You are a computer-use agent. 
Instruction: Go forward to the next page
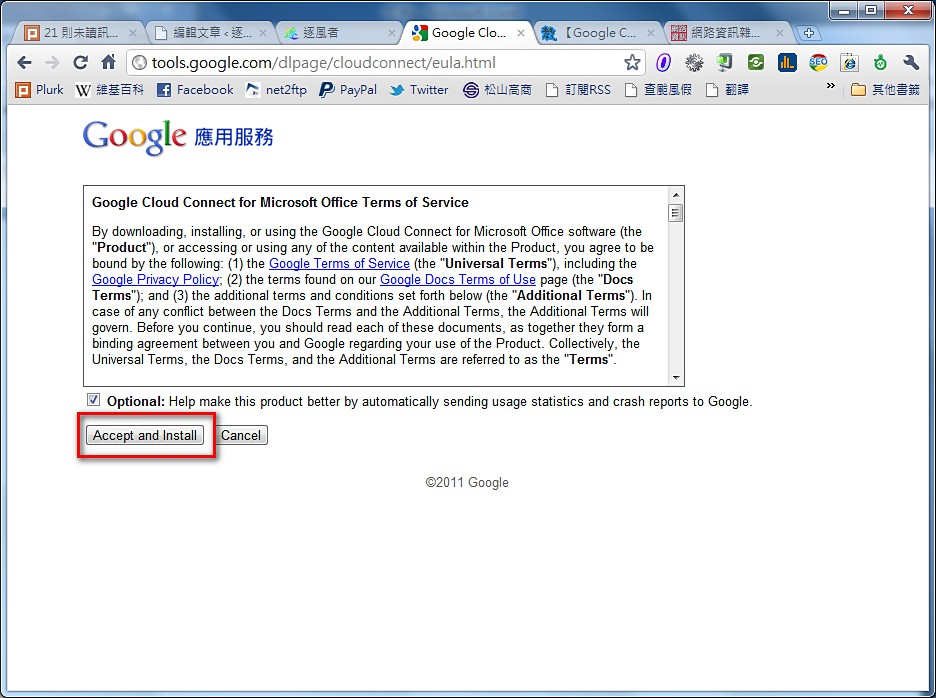(x=53, y=62)
